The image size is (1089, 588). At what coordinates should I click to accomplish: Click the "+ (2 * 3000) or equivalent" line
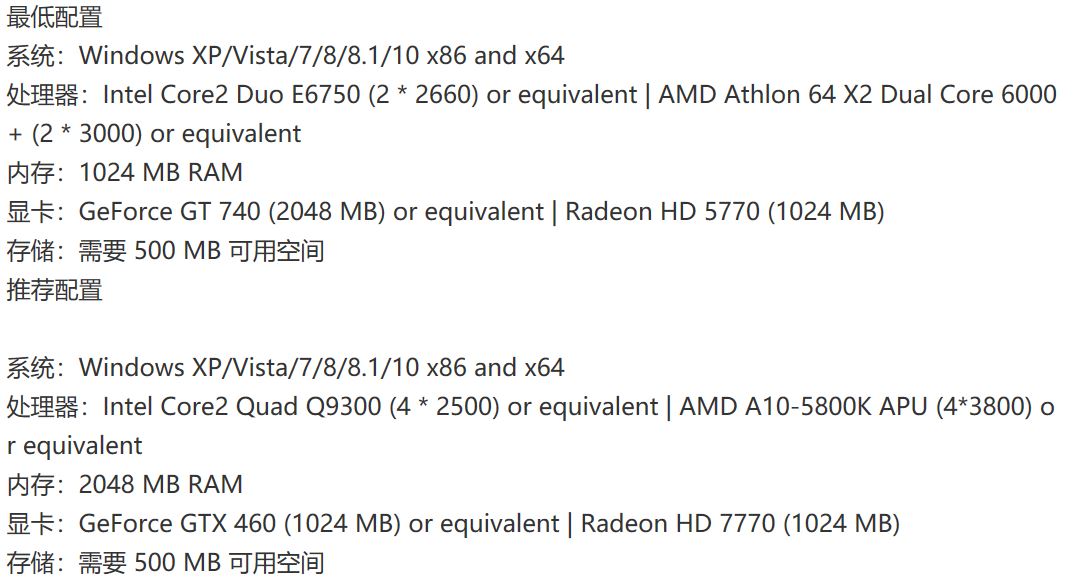coord(154,134)
